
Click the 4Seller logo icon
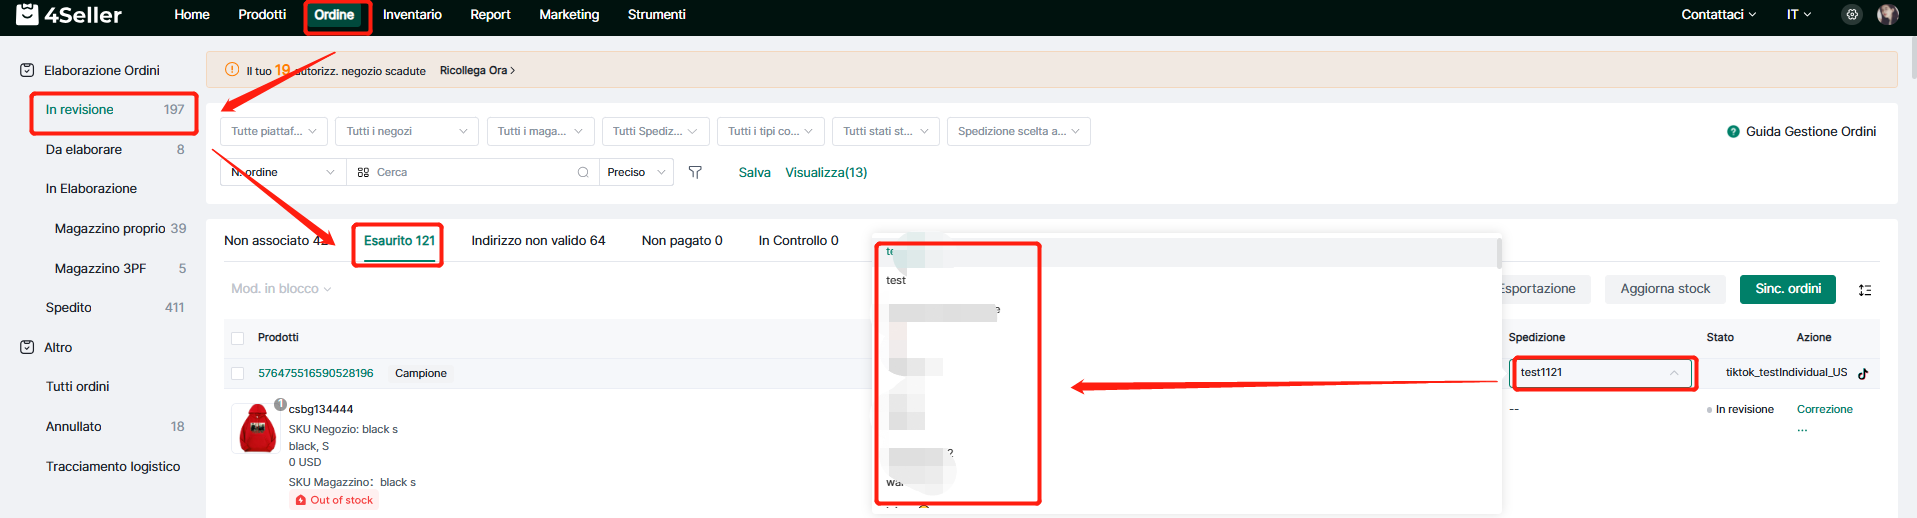click(x=27, y=14)
